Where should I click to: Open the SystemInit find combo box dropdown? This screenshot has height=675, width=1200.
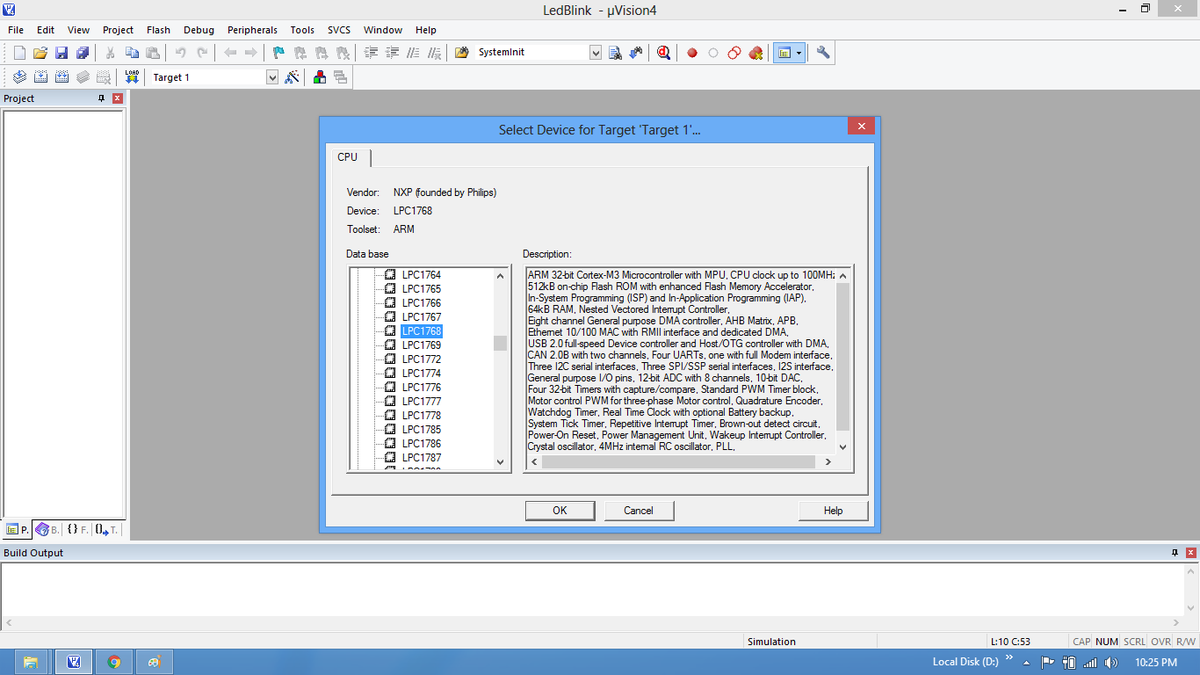[x=597, y=52]
